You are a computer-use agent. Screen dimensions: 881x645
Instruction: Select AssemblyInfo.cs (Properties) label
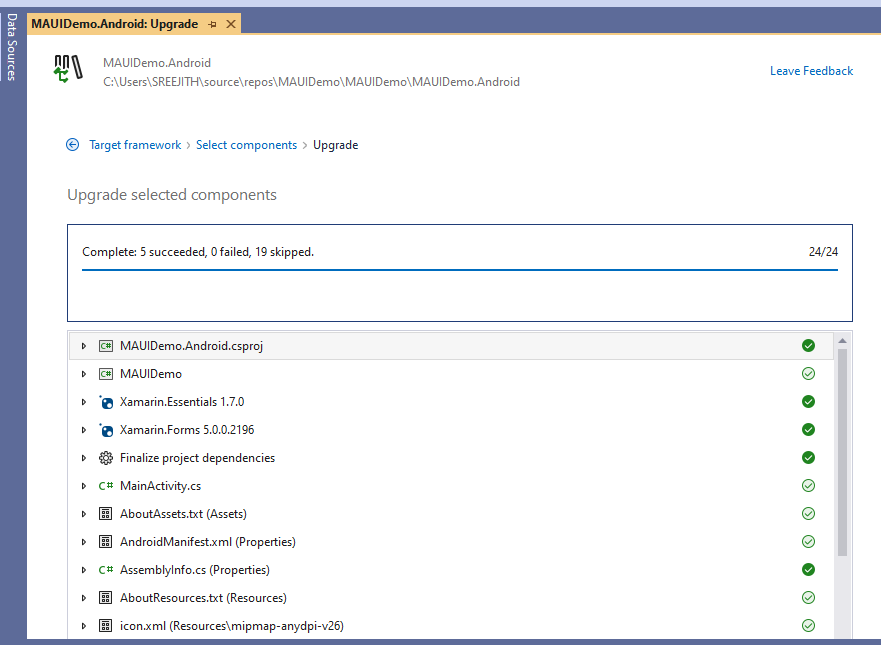[x=194, y=570]
